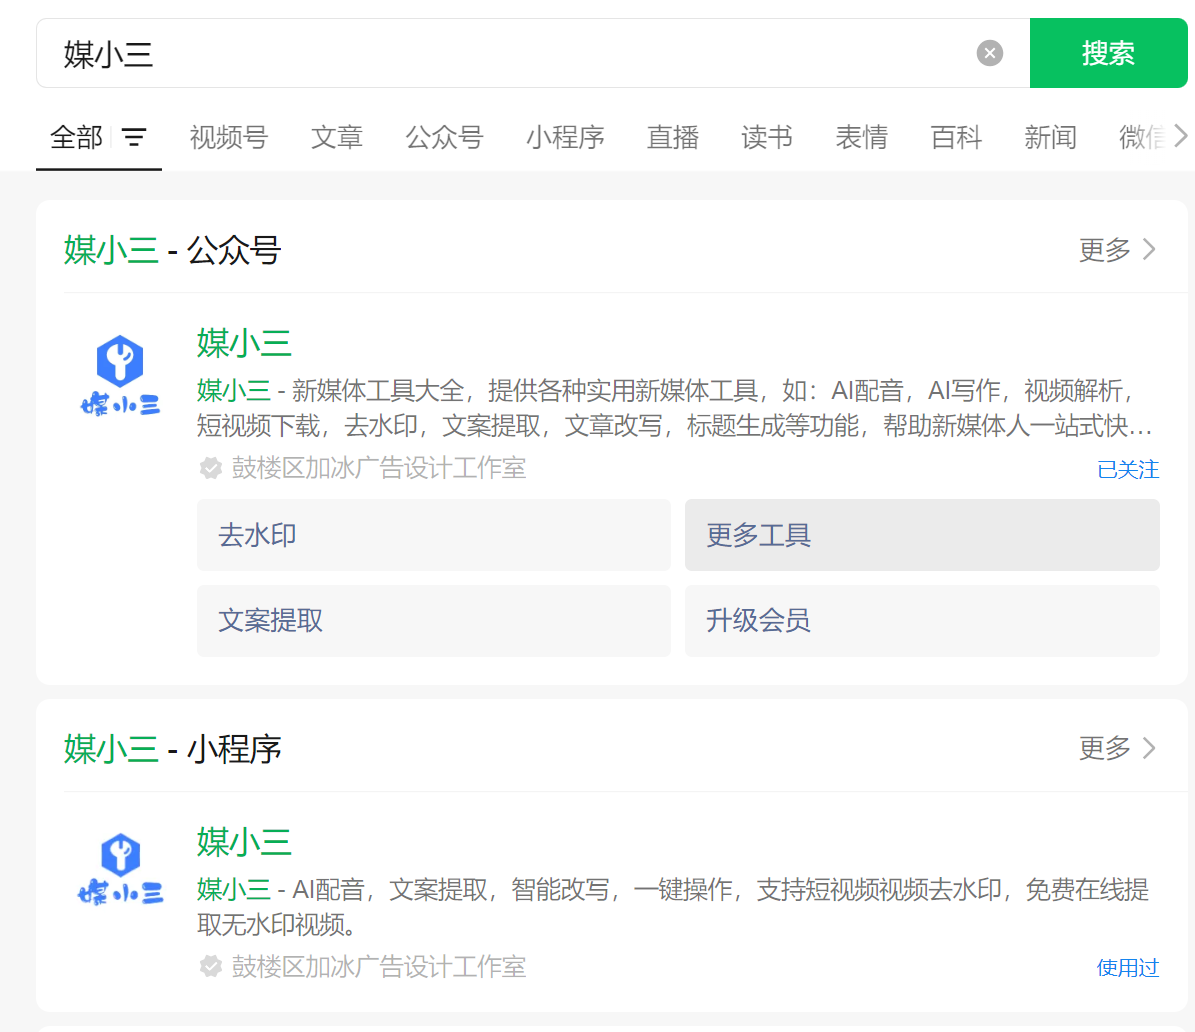This screenshot has width=1195, height=1032.
Task: Click the 媒小三 - 公众号 section heading
Action: [x=172, y=250]
